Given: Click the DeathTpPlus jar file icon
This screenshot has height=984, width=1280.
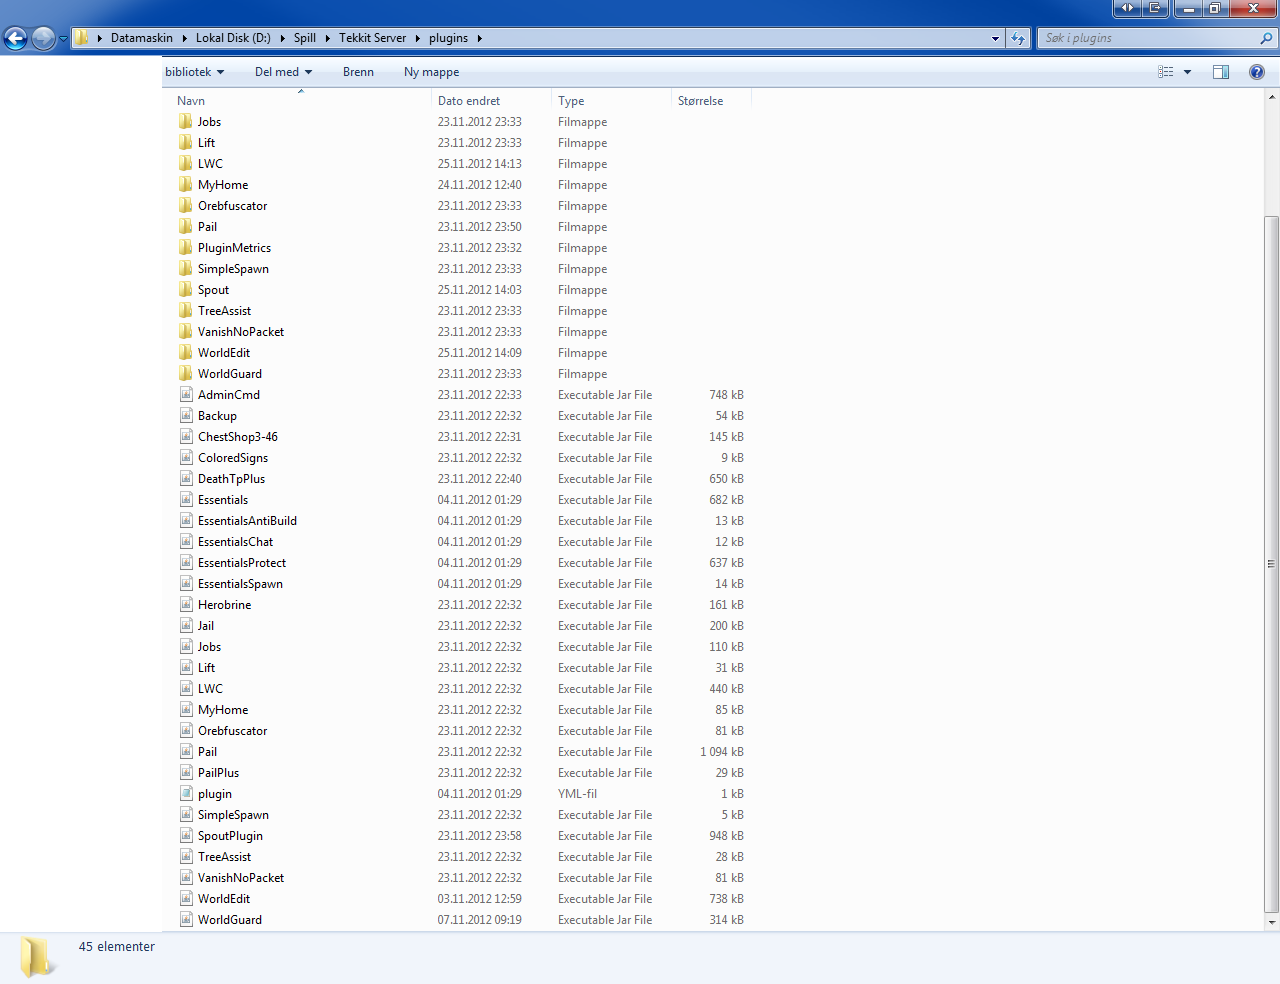Looking at the screenshot, I should [186, 478].
